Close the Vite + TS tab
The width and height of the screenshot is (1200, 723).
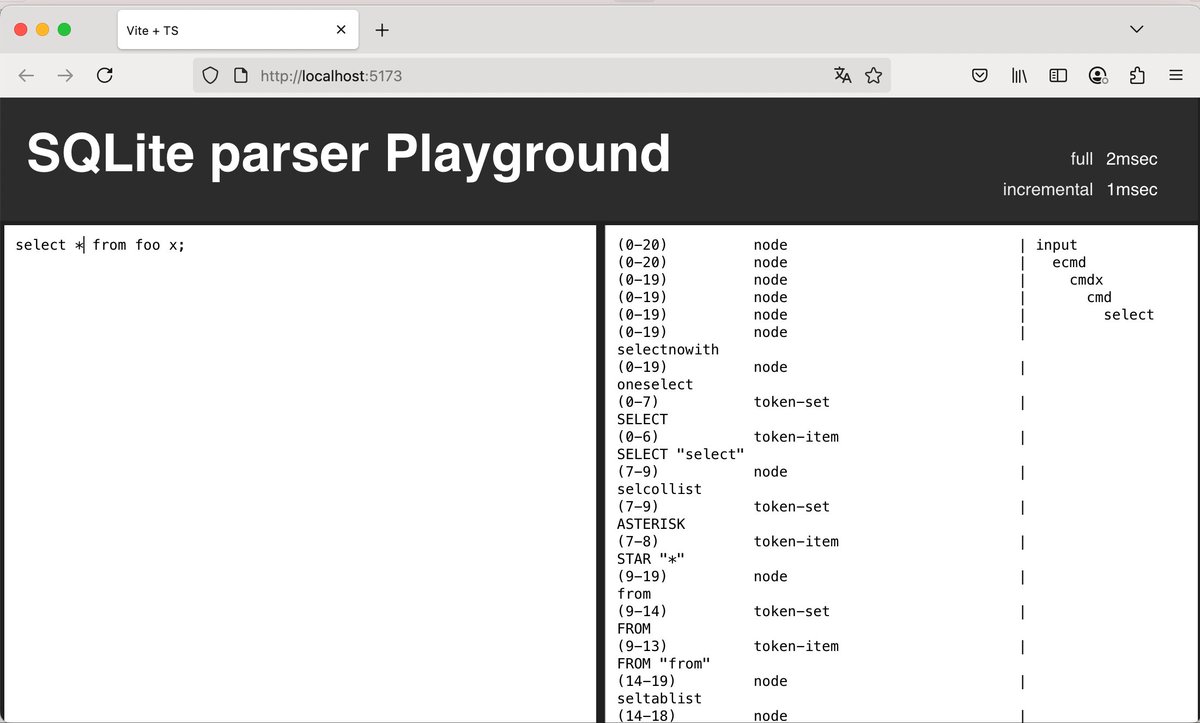tap(341, 30)
